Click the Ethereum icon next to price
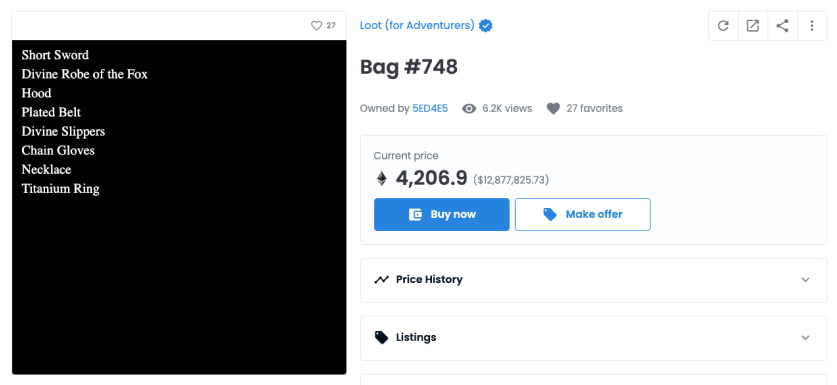This screenshot has height=385, width=837. coord(381,178)
